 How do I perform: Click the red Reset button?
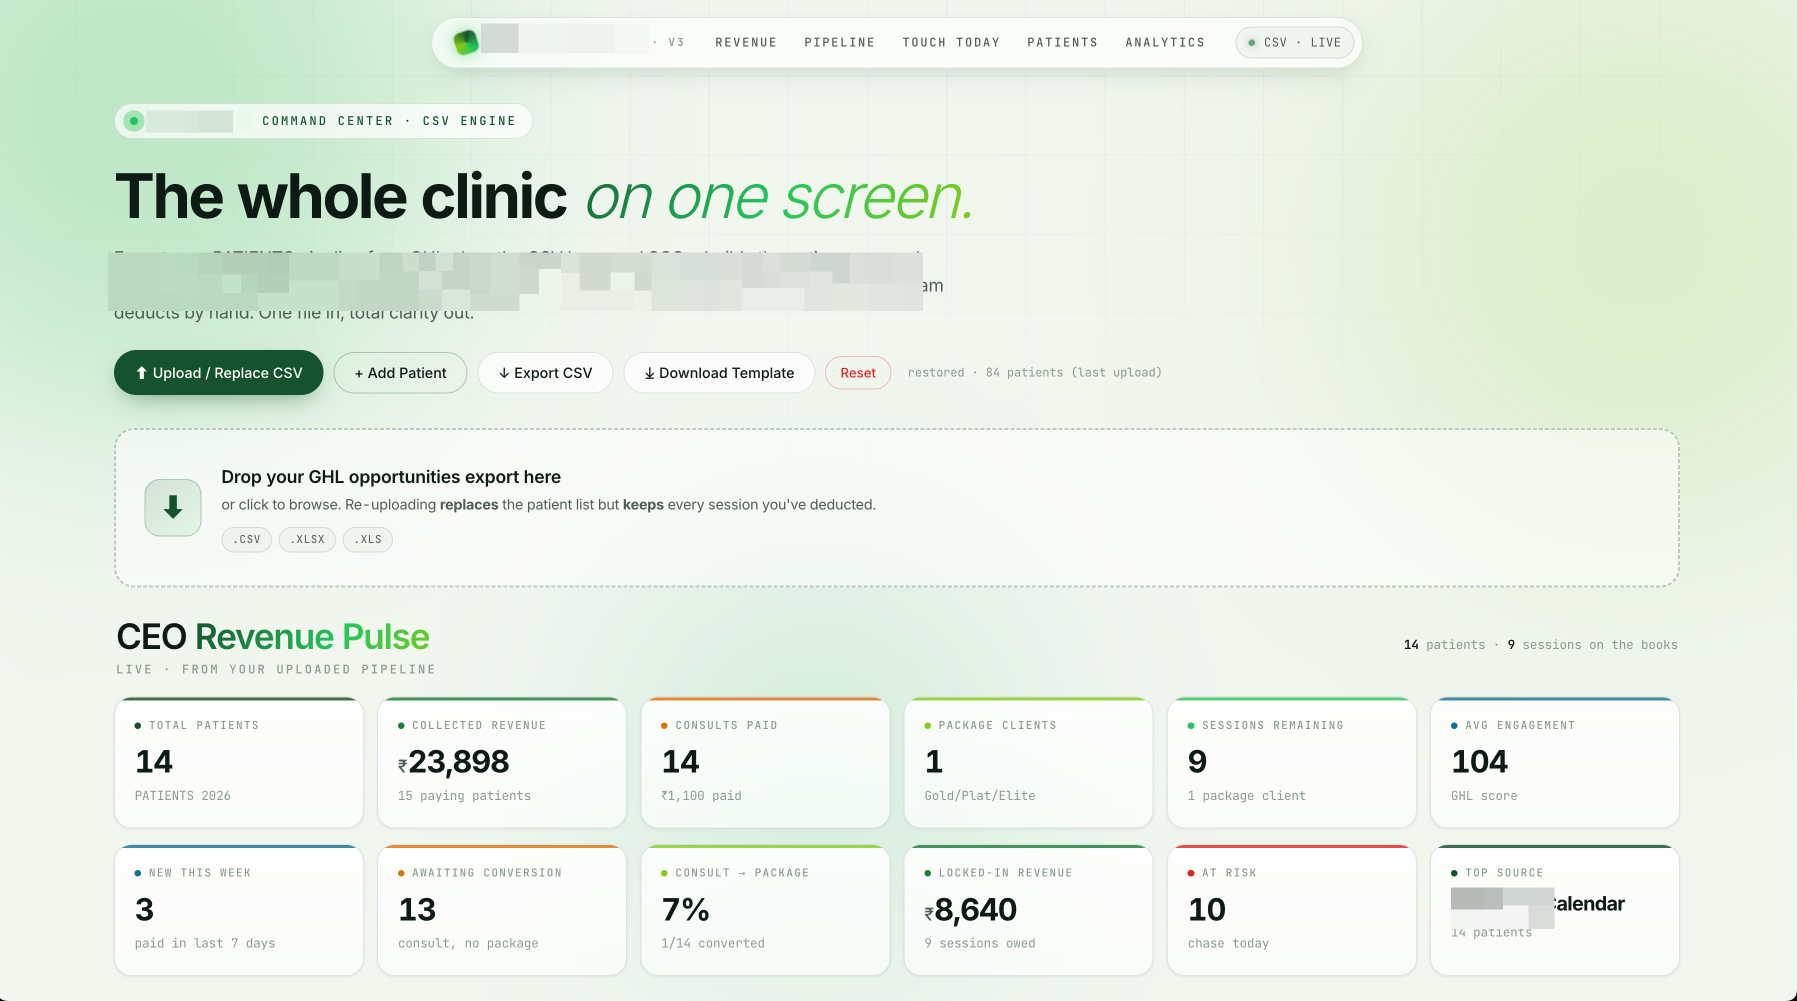coord(858,373)
